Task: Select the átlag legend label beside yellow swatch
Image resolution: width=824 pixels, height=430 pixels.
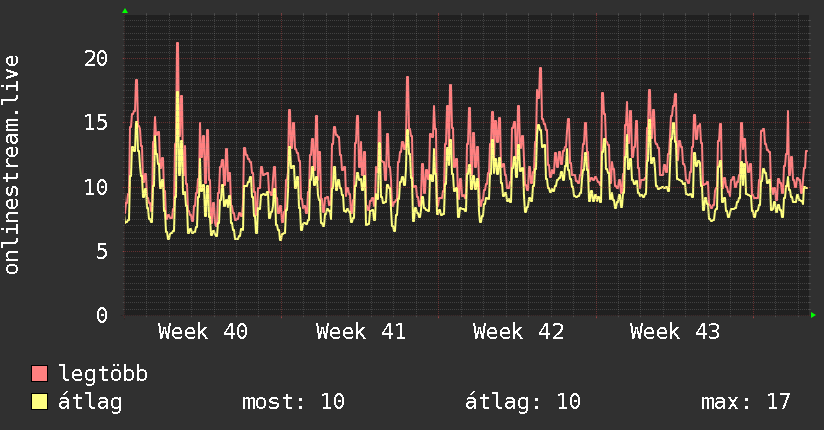Action: (x=90, y=402)
